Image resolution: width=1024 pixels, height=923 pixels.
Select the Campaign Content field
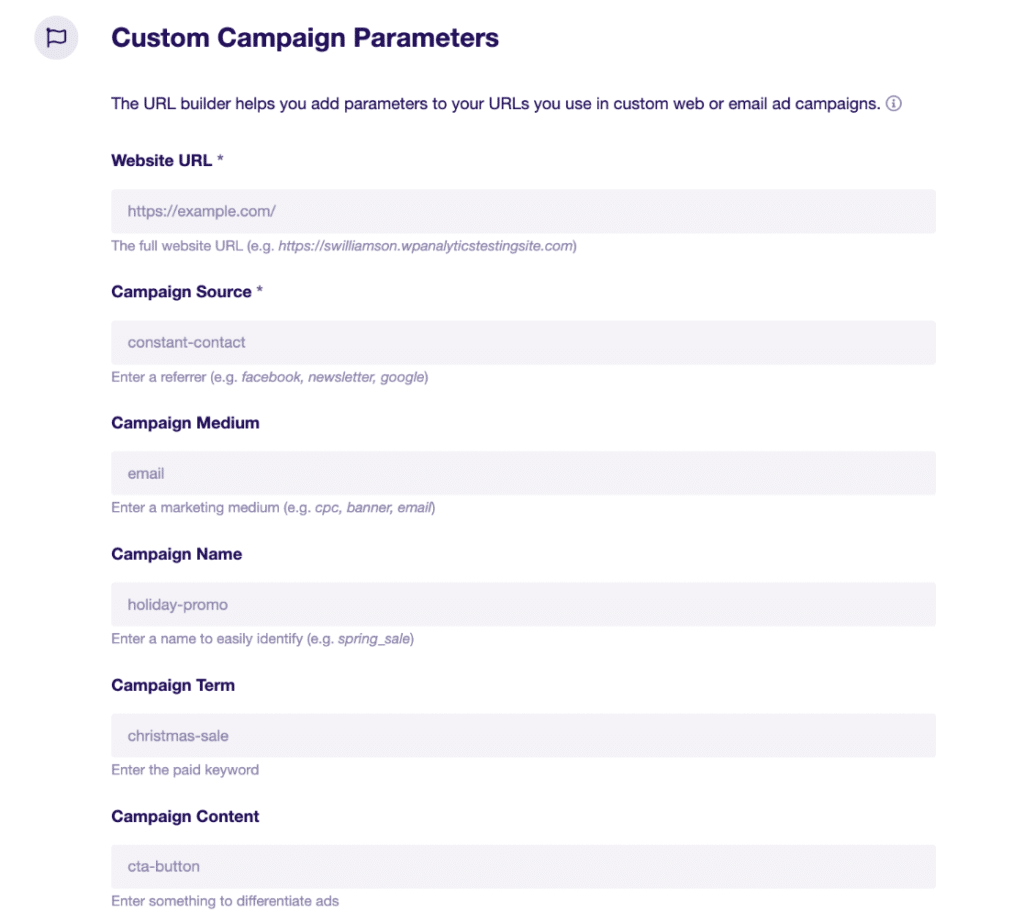pyautogui.click(x=523, y=866)
